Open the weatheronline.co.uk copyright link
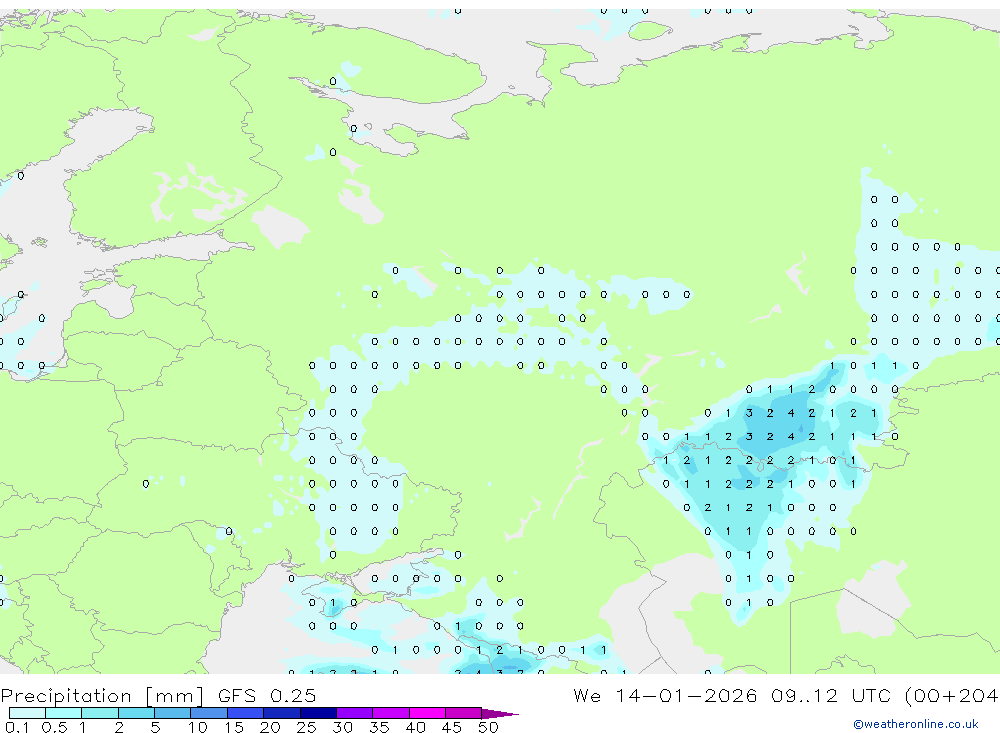Viewport: 1000px width, 733px height. coord(916,724)
